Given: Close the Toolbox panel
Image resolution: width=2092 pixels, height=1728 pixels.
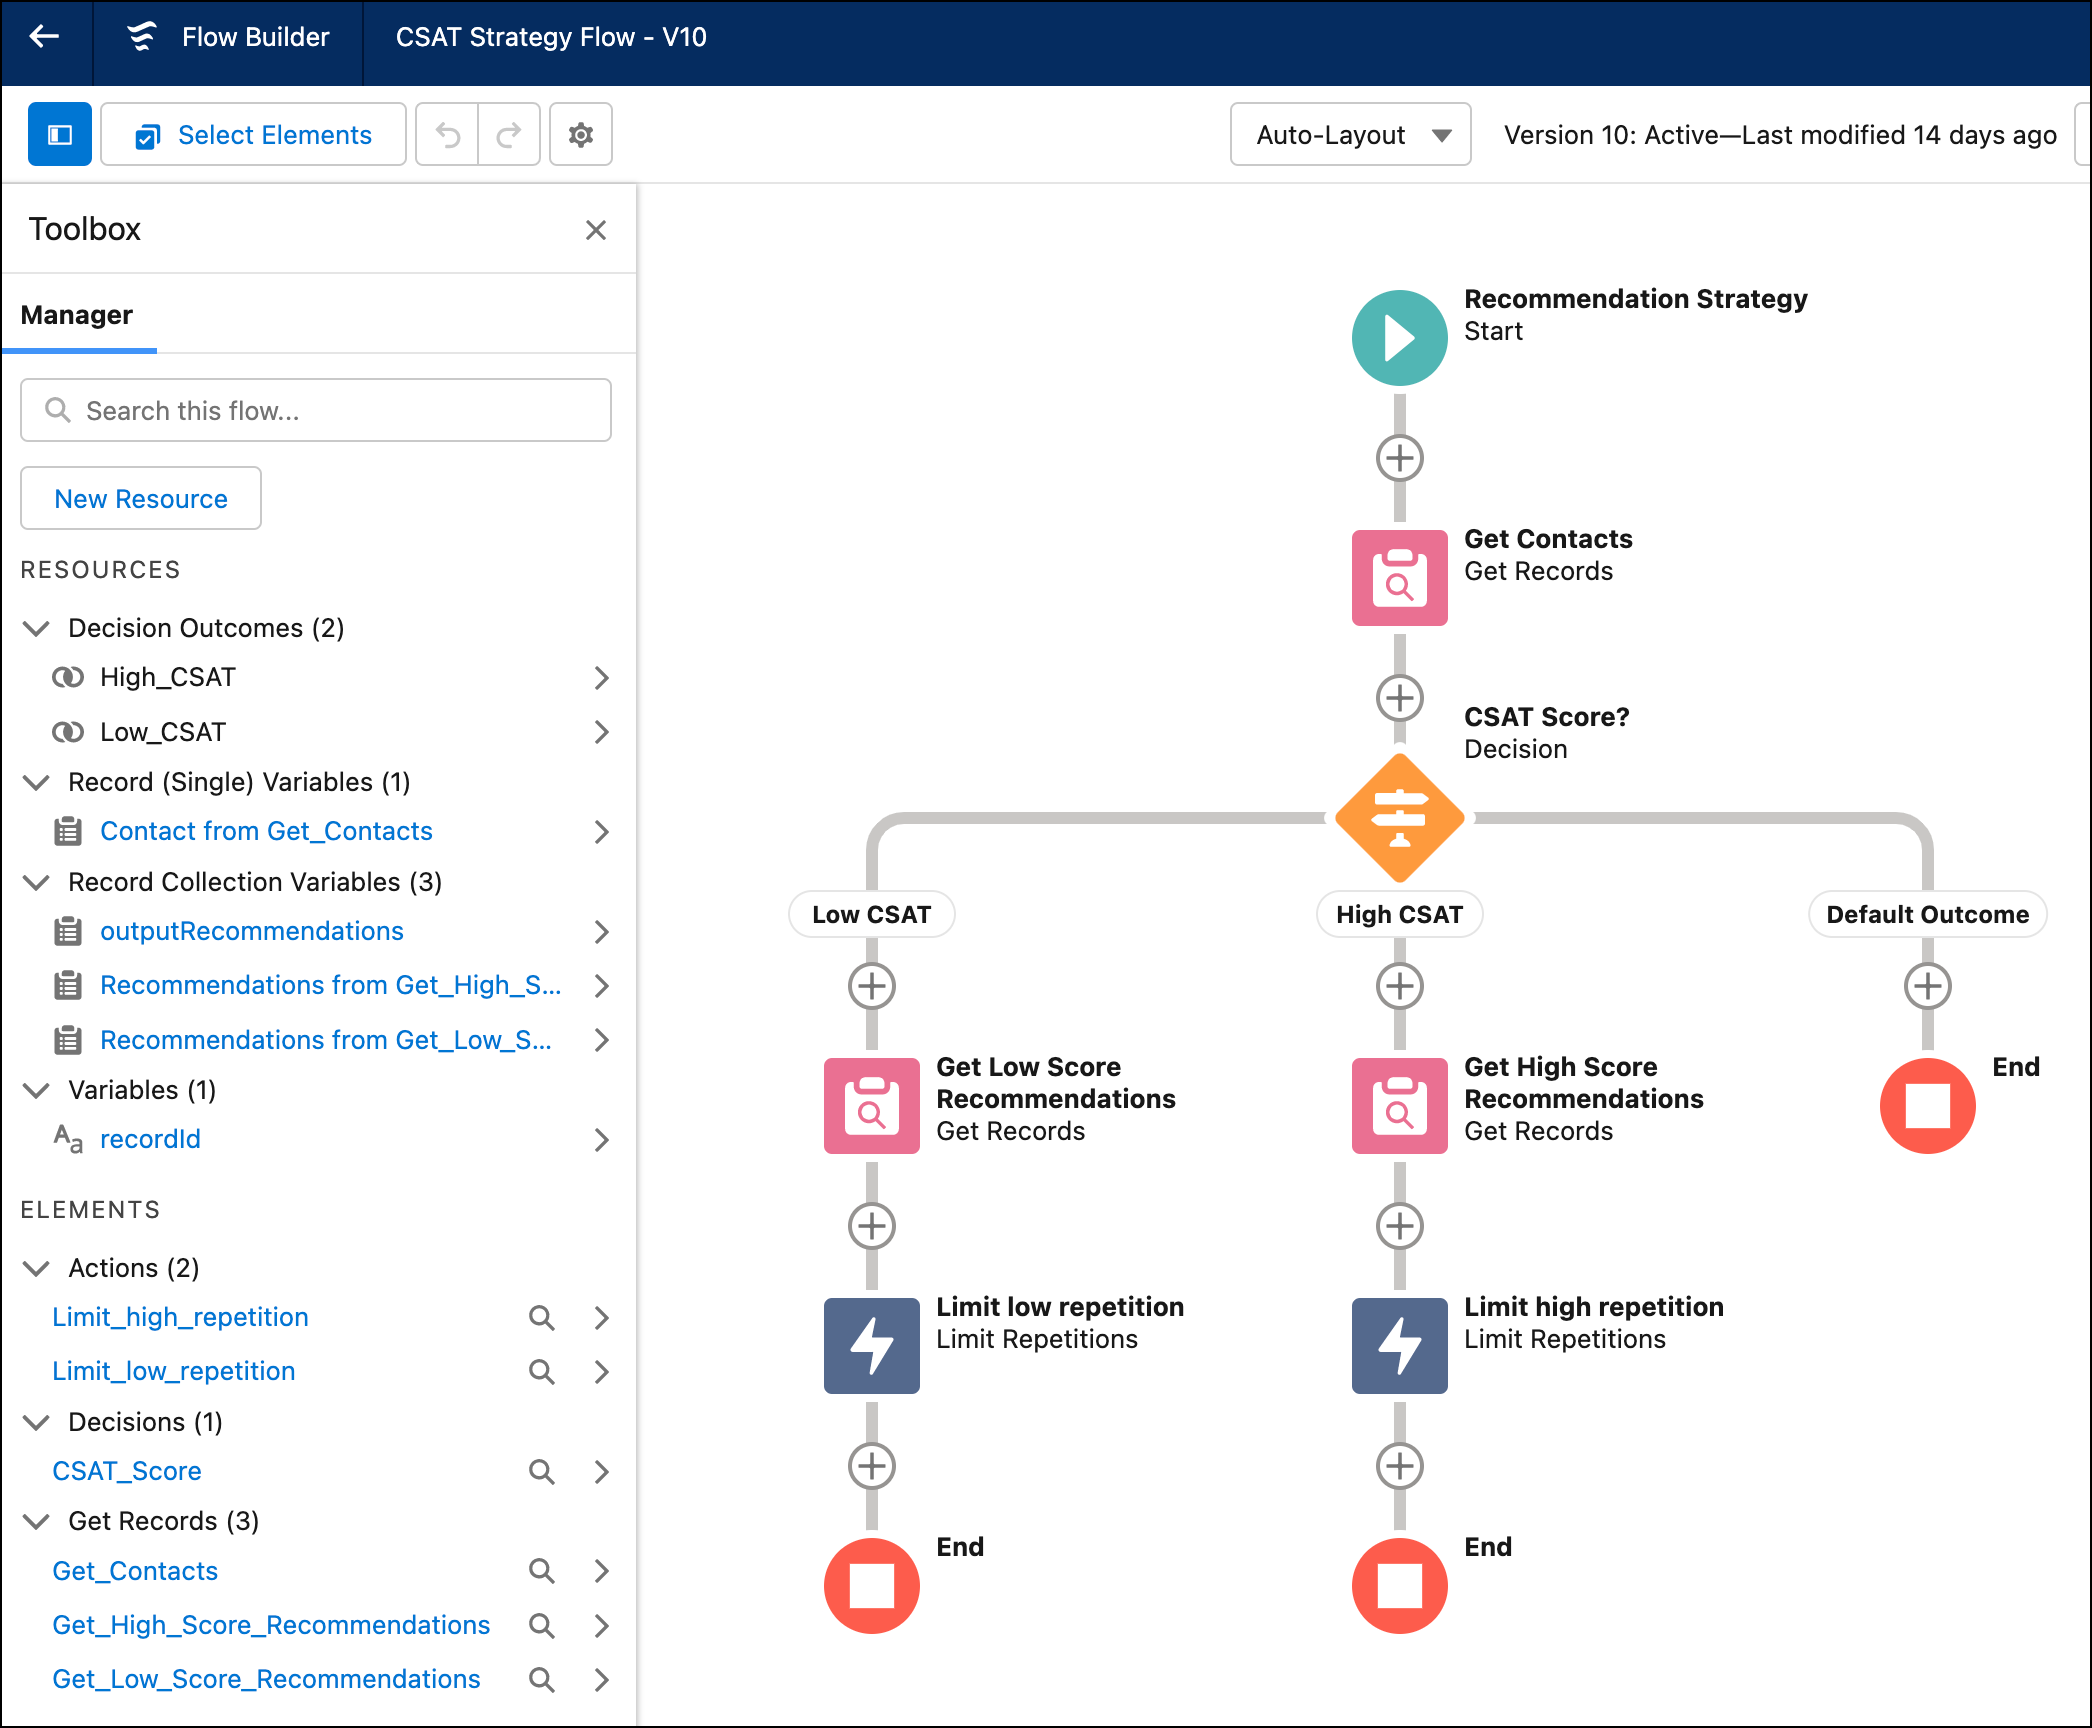Looking at the screenshot, I should click(x=596, y=230).
